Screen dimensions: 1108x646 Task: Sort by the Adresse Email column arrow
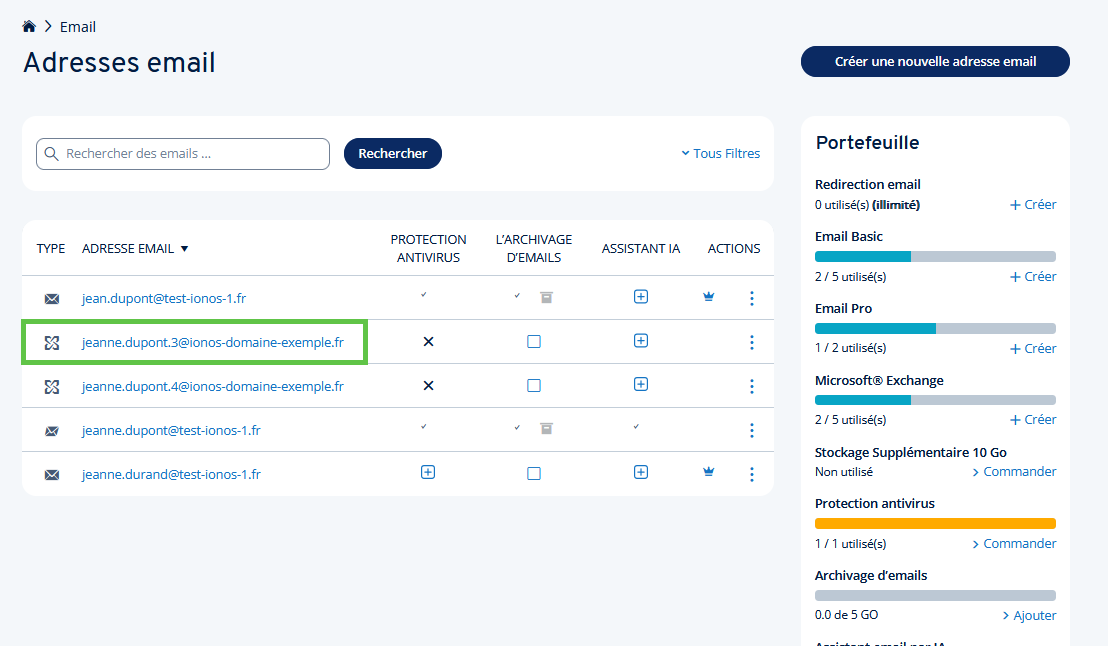coord(184,249)
